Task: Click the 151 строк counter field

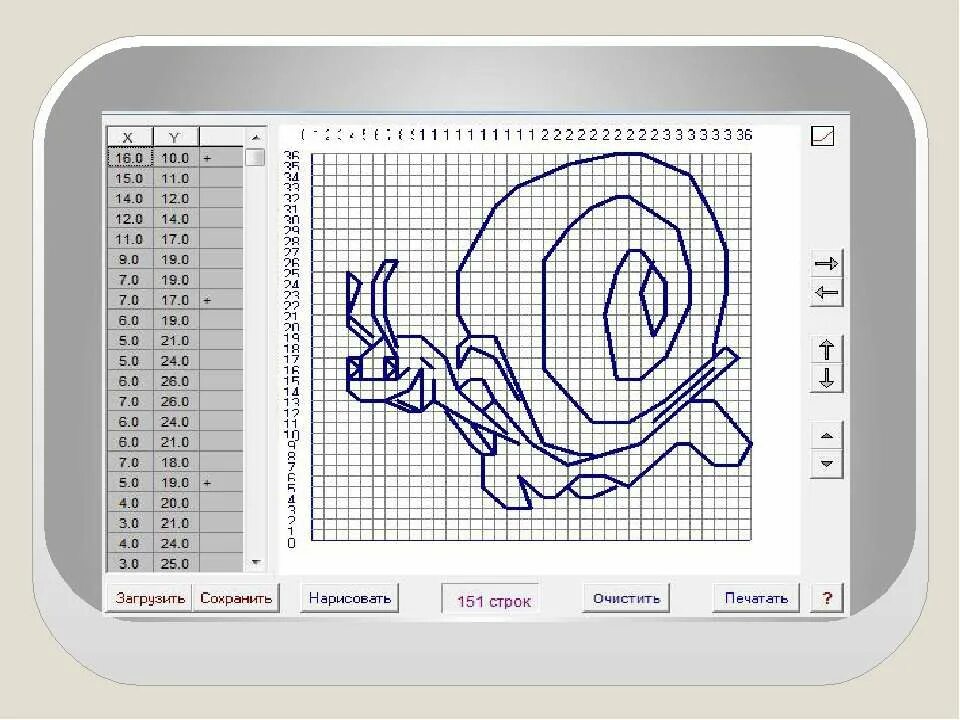Action: [x=493, y=601]
